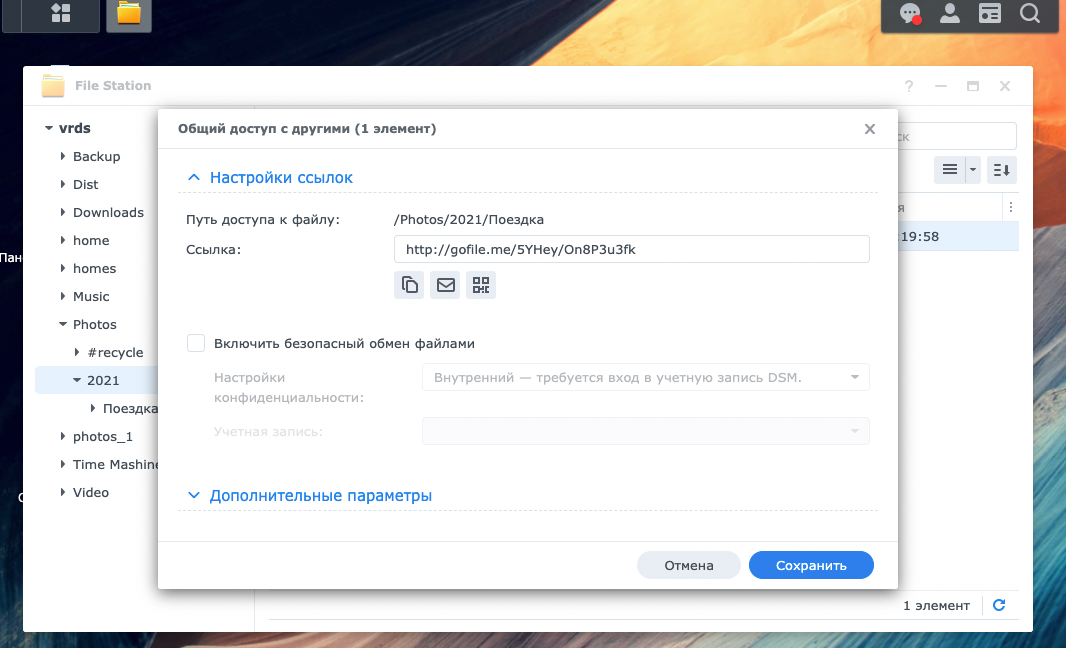Copy the share link to clipboard
This screenshot has height=648, width=1066.
coord(409,285)
